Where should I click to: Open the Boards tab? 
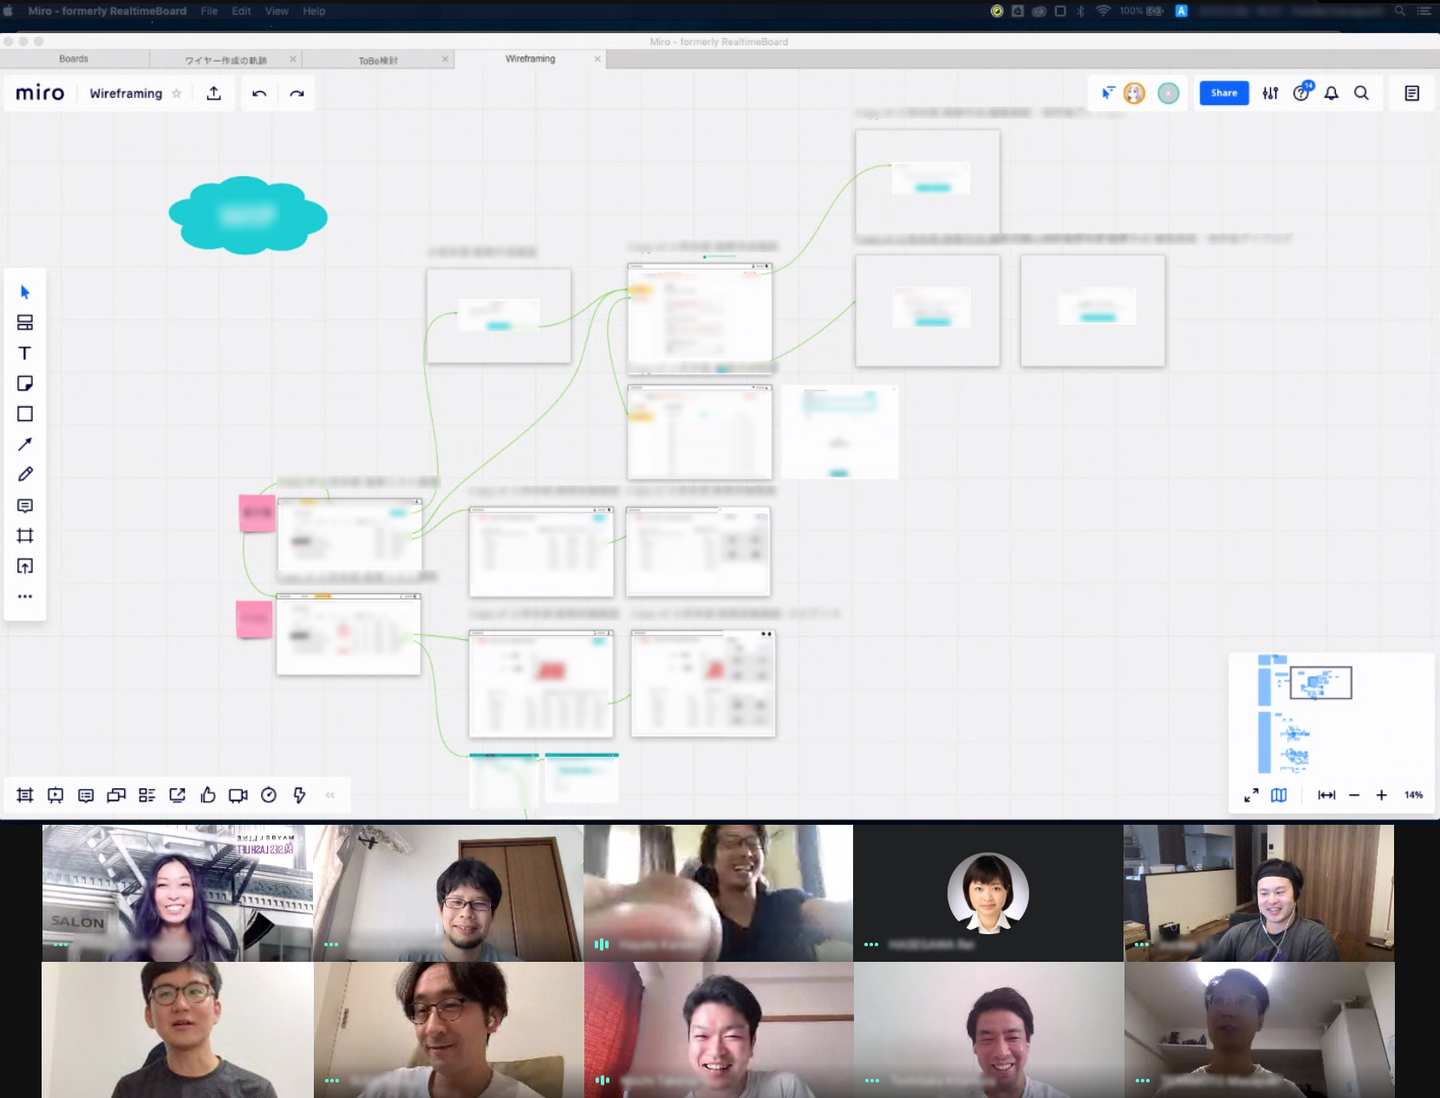coord(74,59)
